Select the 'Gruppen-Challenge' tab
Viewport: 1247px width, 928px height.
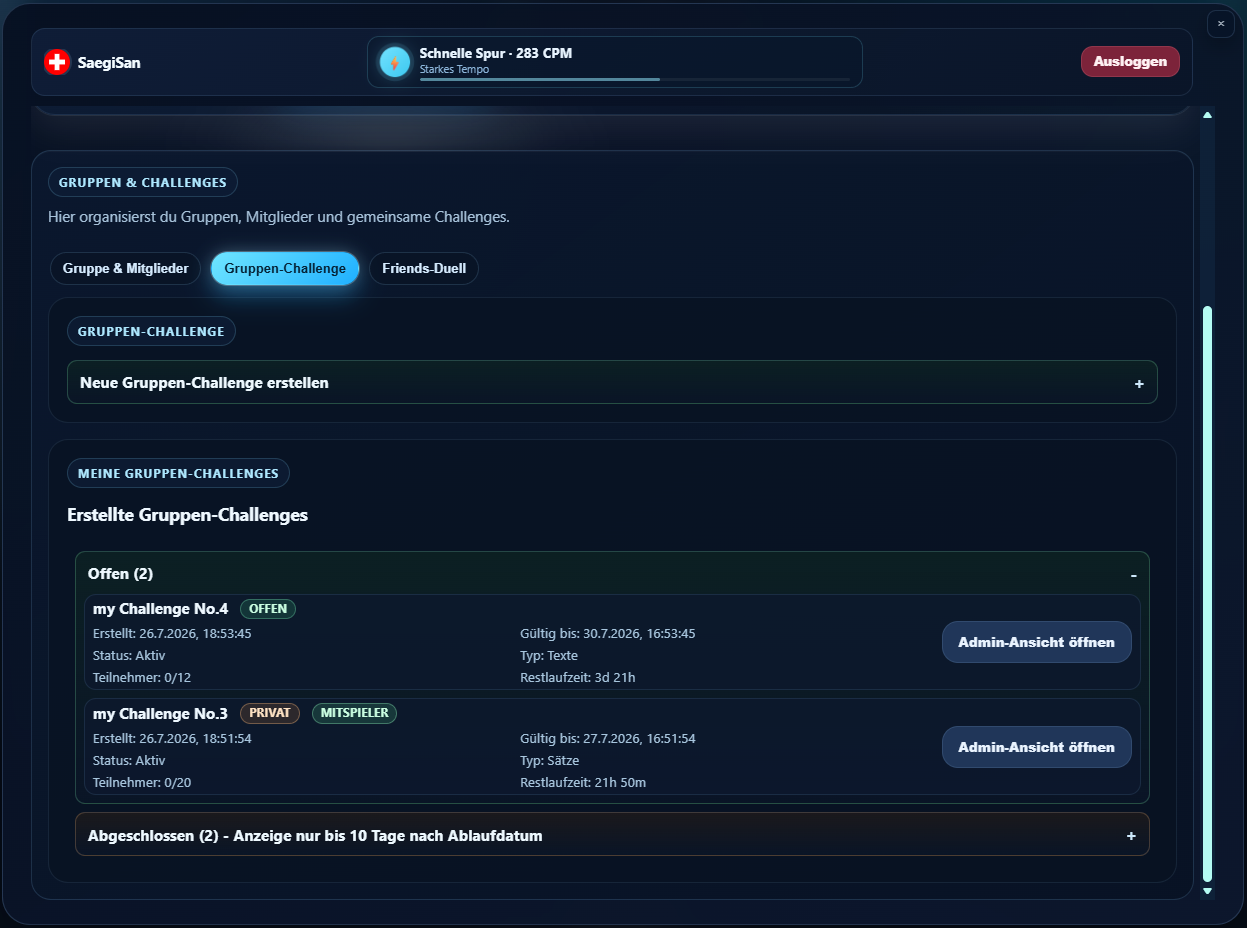(x=285, y=268)
